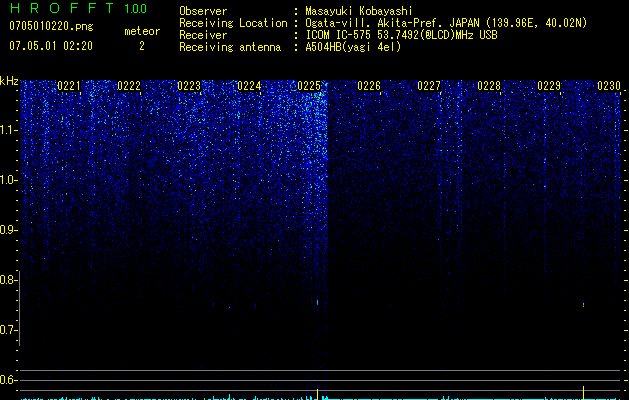Click the 1.0 kHz axis label

click(7, 181)
